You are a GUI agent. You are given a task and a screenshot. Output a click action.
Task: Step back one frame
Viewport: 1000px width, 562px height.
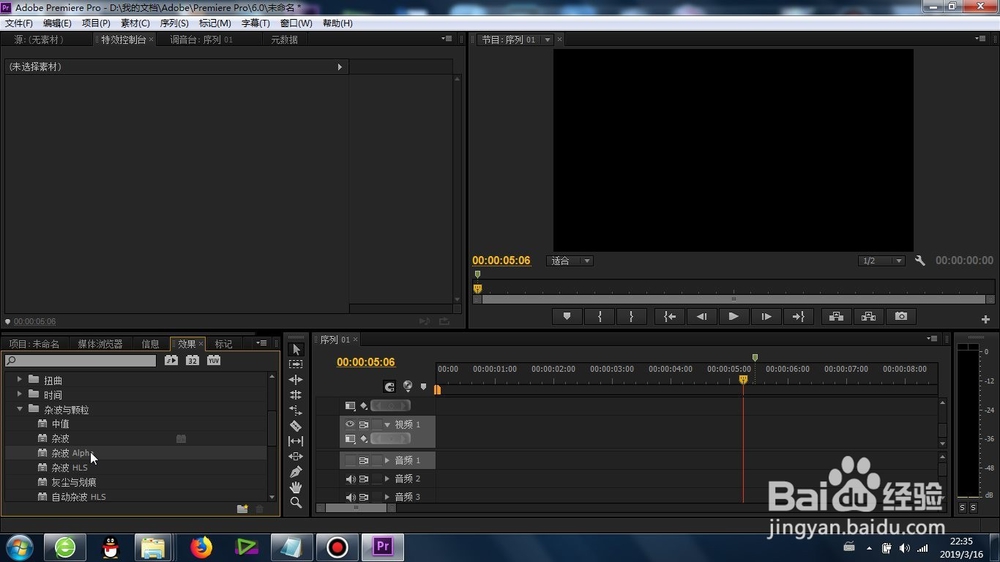point(702,316)
